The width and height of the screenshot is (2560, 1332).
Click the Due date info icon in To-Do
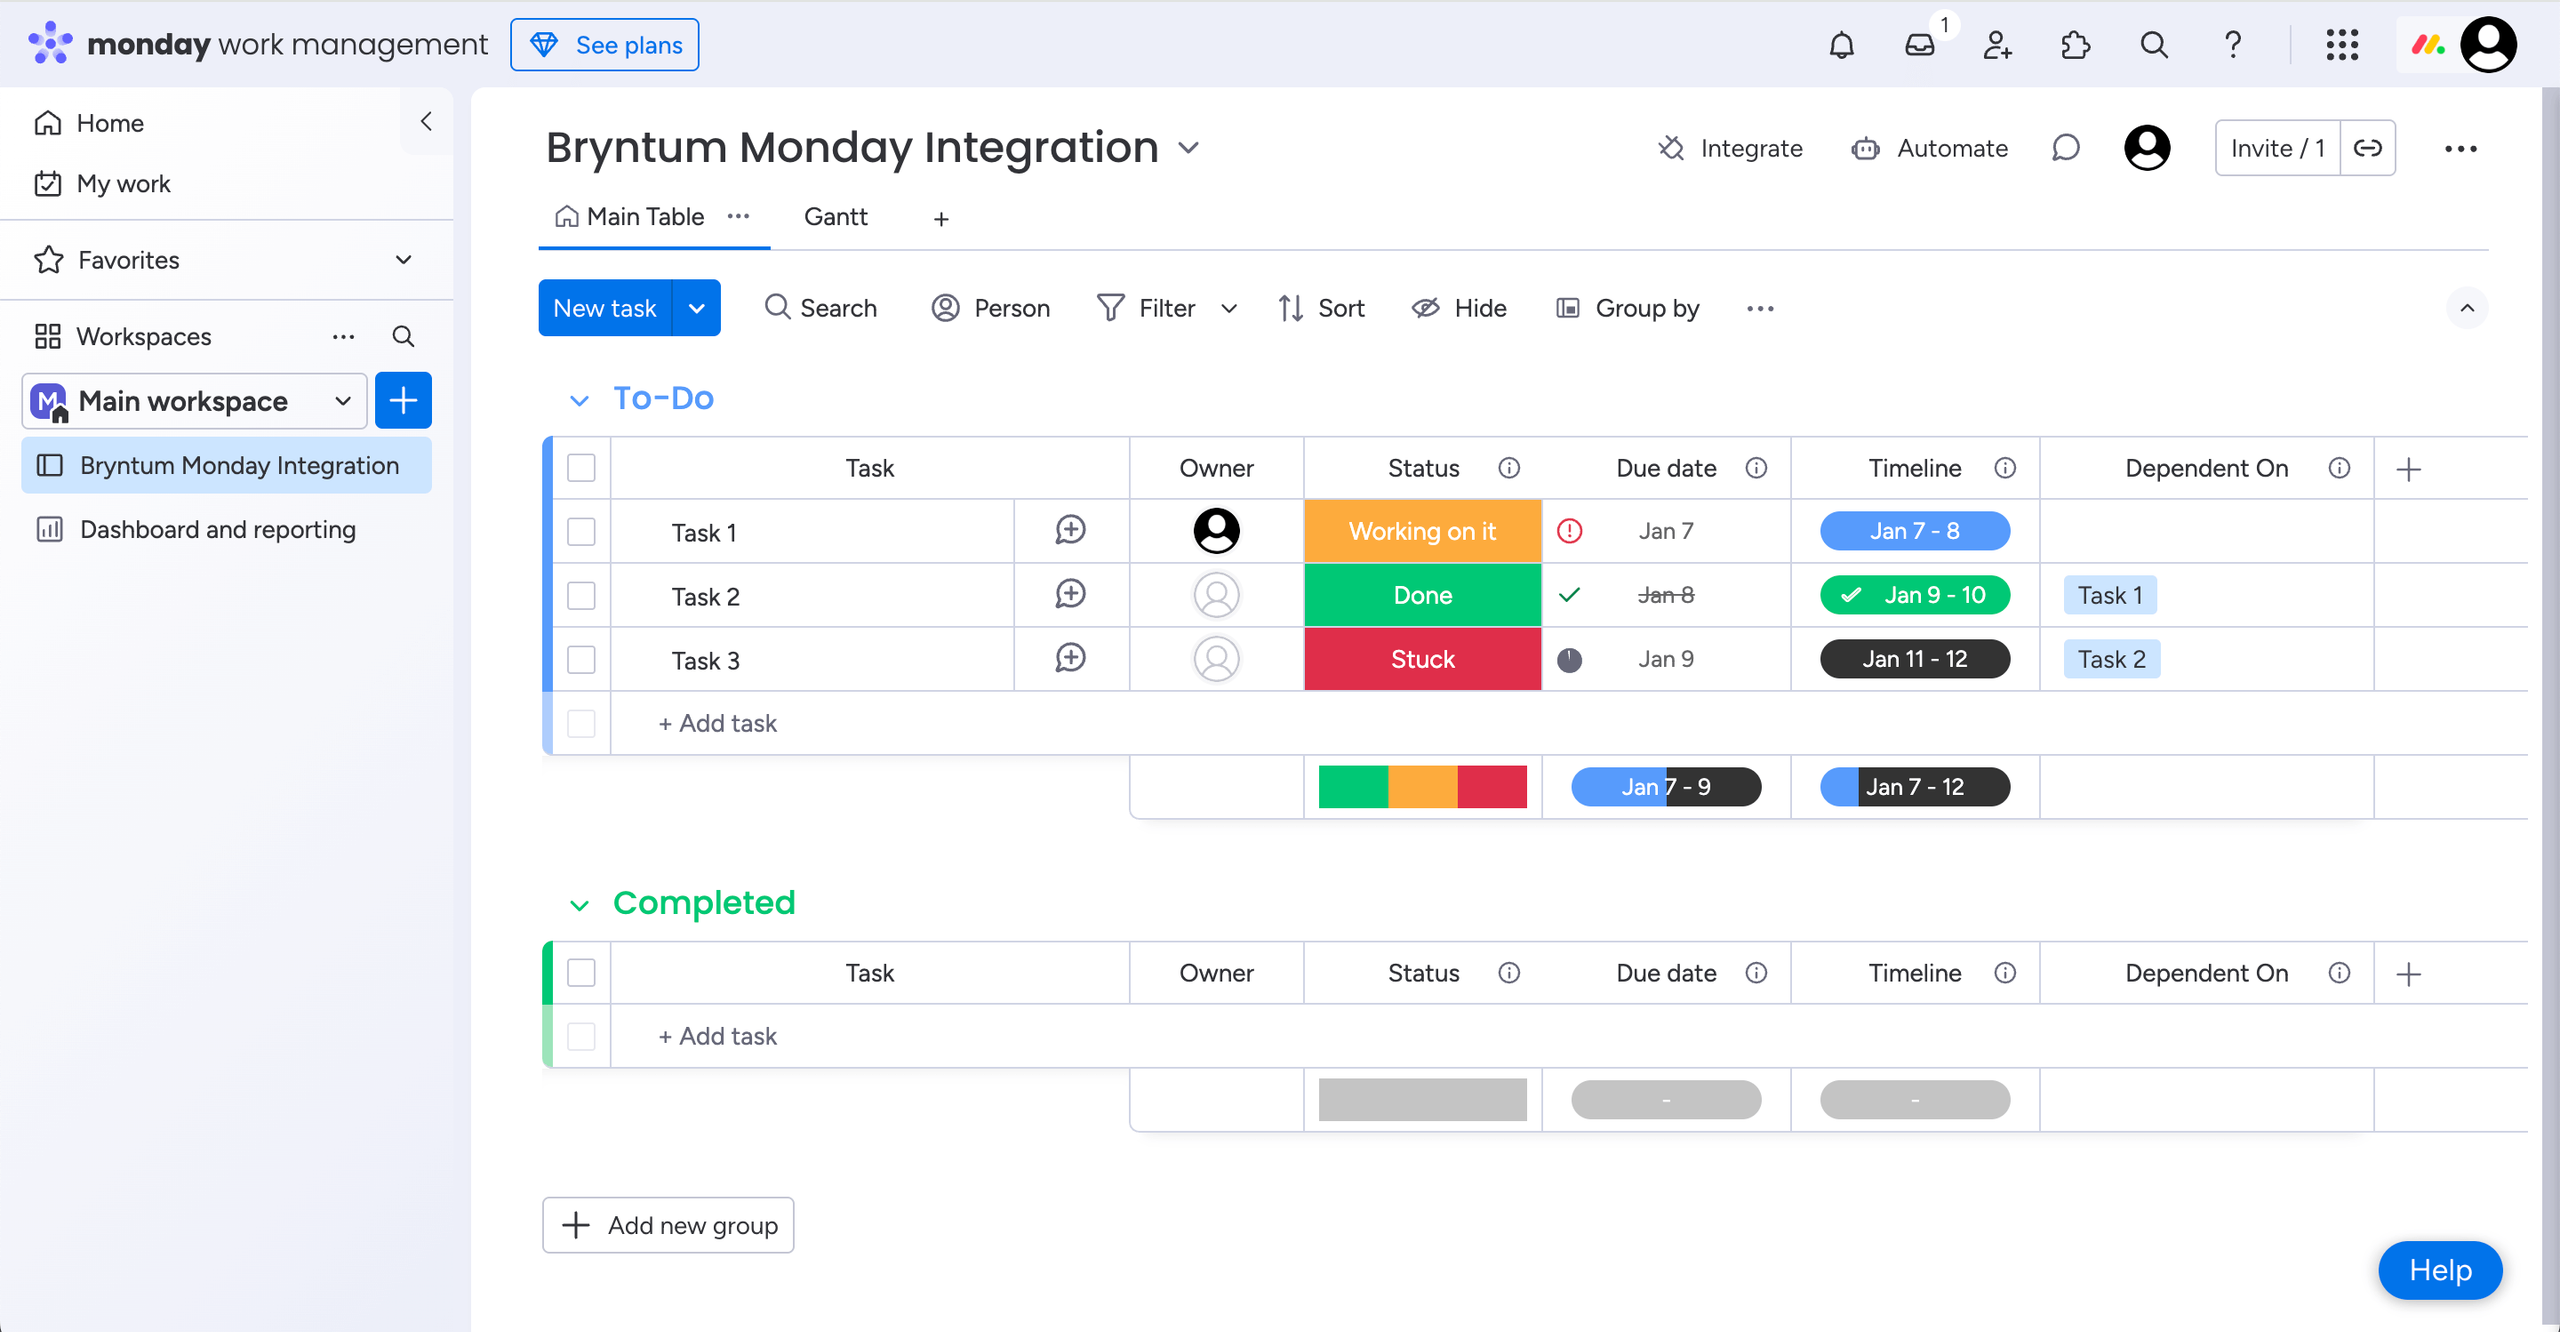1756,468
